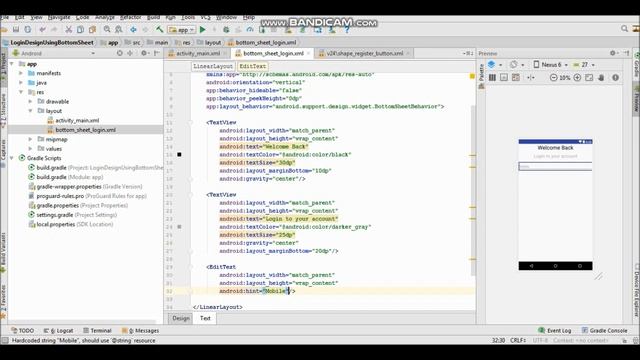Click the Debug app bug icon

point(226,29)
